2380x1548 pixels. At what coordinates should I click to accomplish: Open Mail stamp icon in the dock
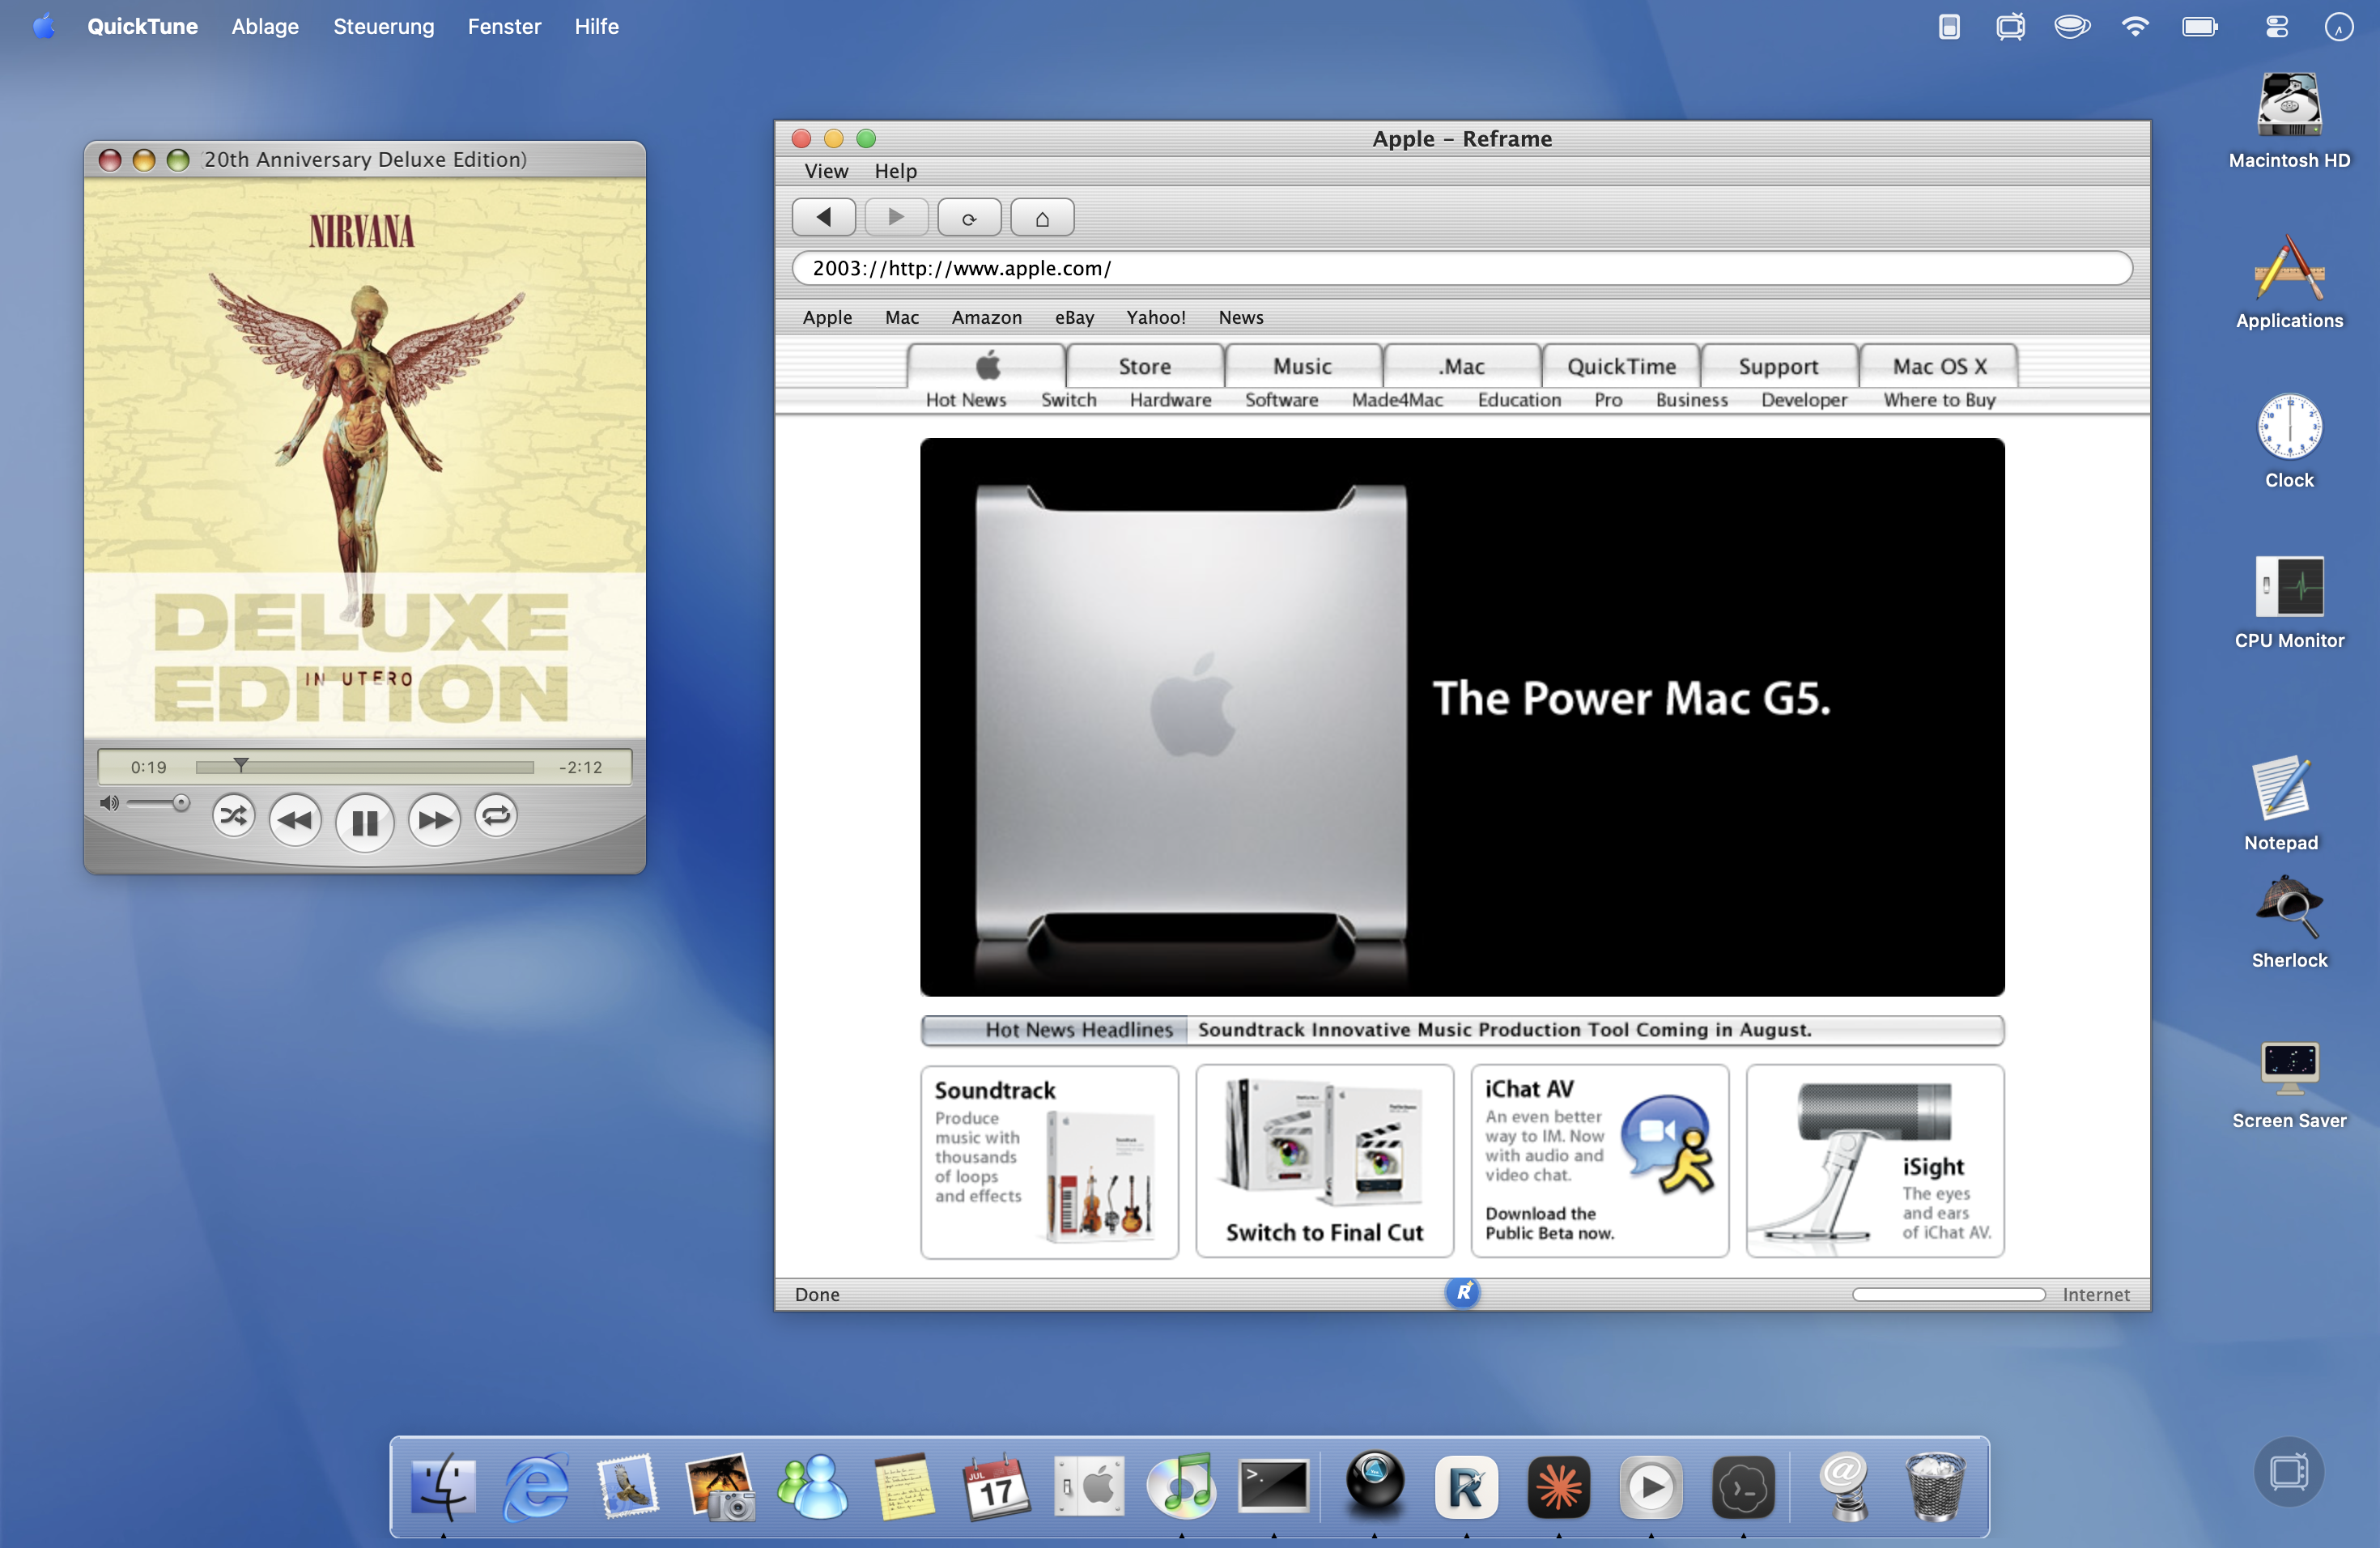coord(628,1486)
